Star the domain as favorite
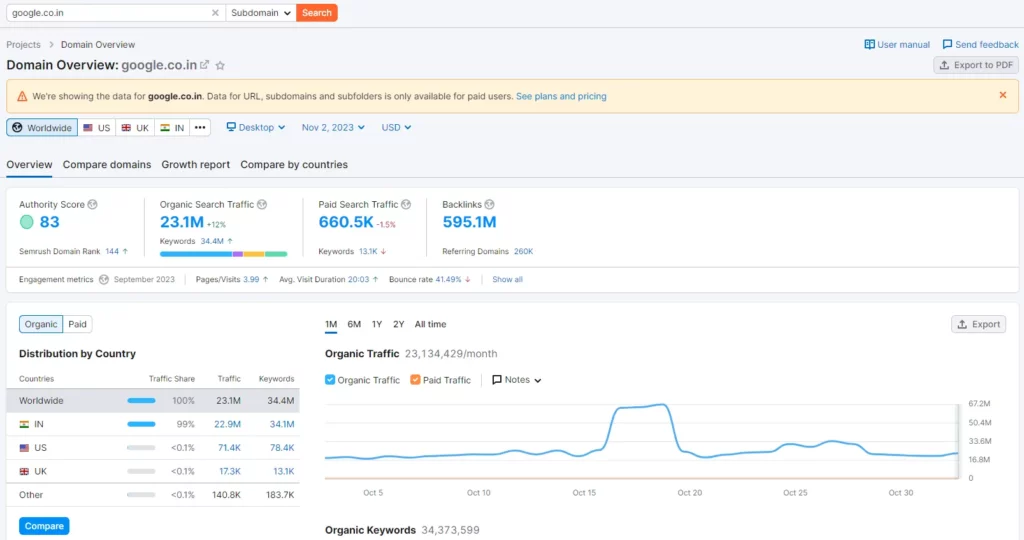Screen dimensions: 1024x540 [220, 65]
